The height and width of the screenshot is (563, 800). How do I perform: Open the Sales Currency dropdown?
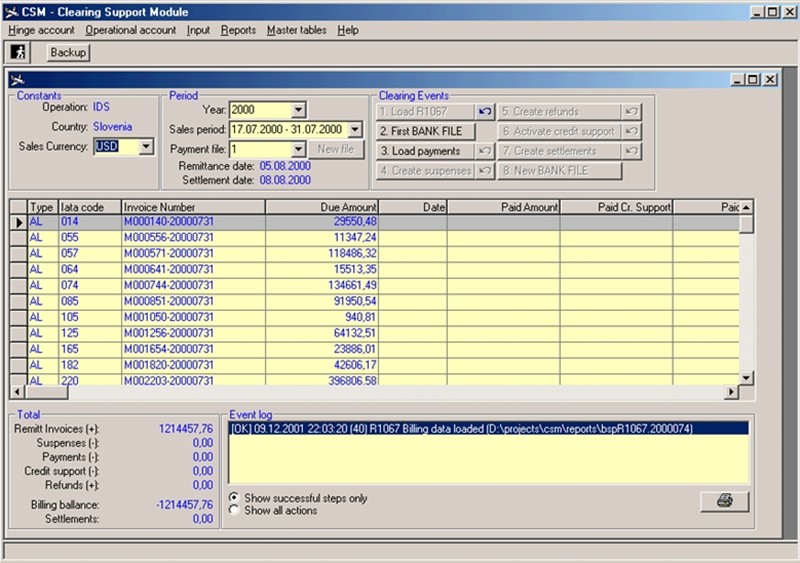[x=146, y=147]
